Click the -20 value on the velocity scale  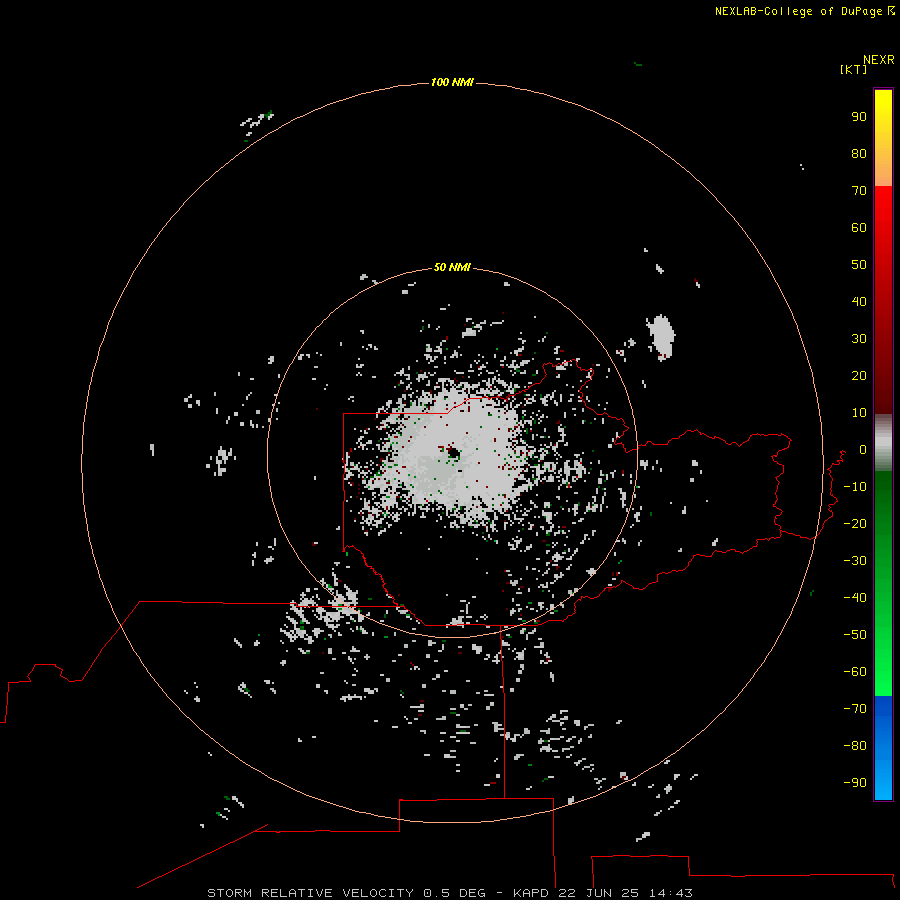coord(855,523)
